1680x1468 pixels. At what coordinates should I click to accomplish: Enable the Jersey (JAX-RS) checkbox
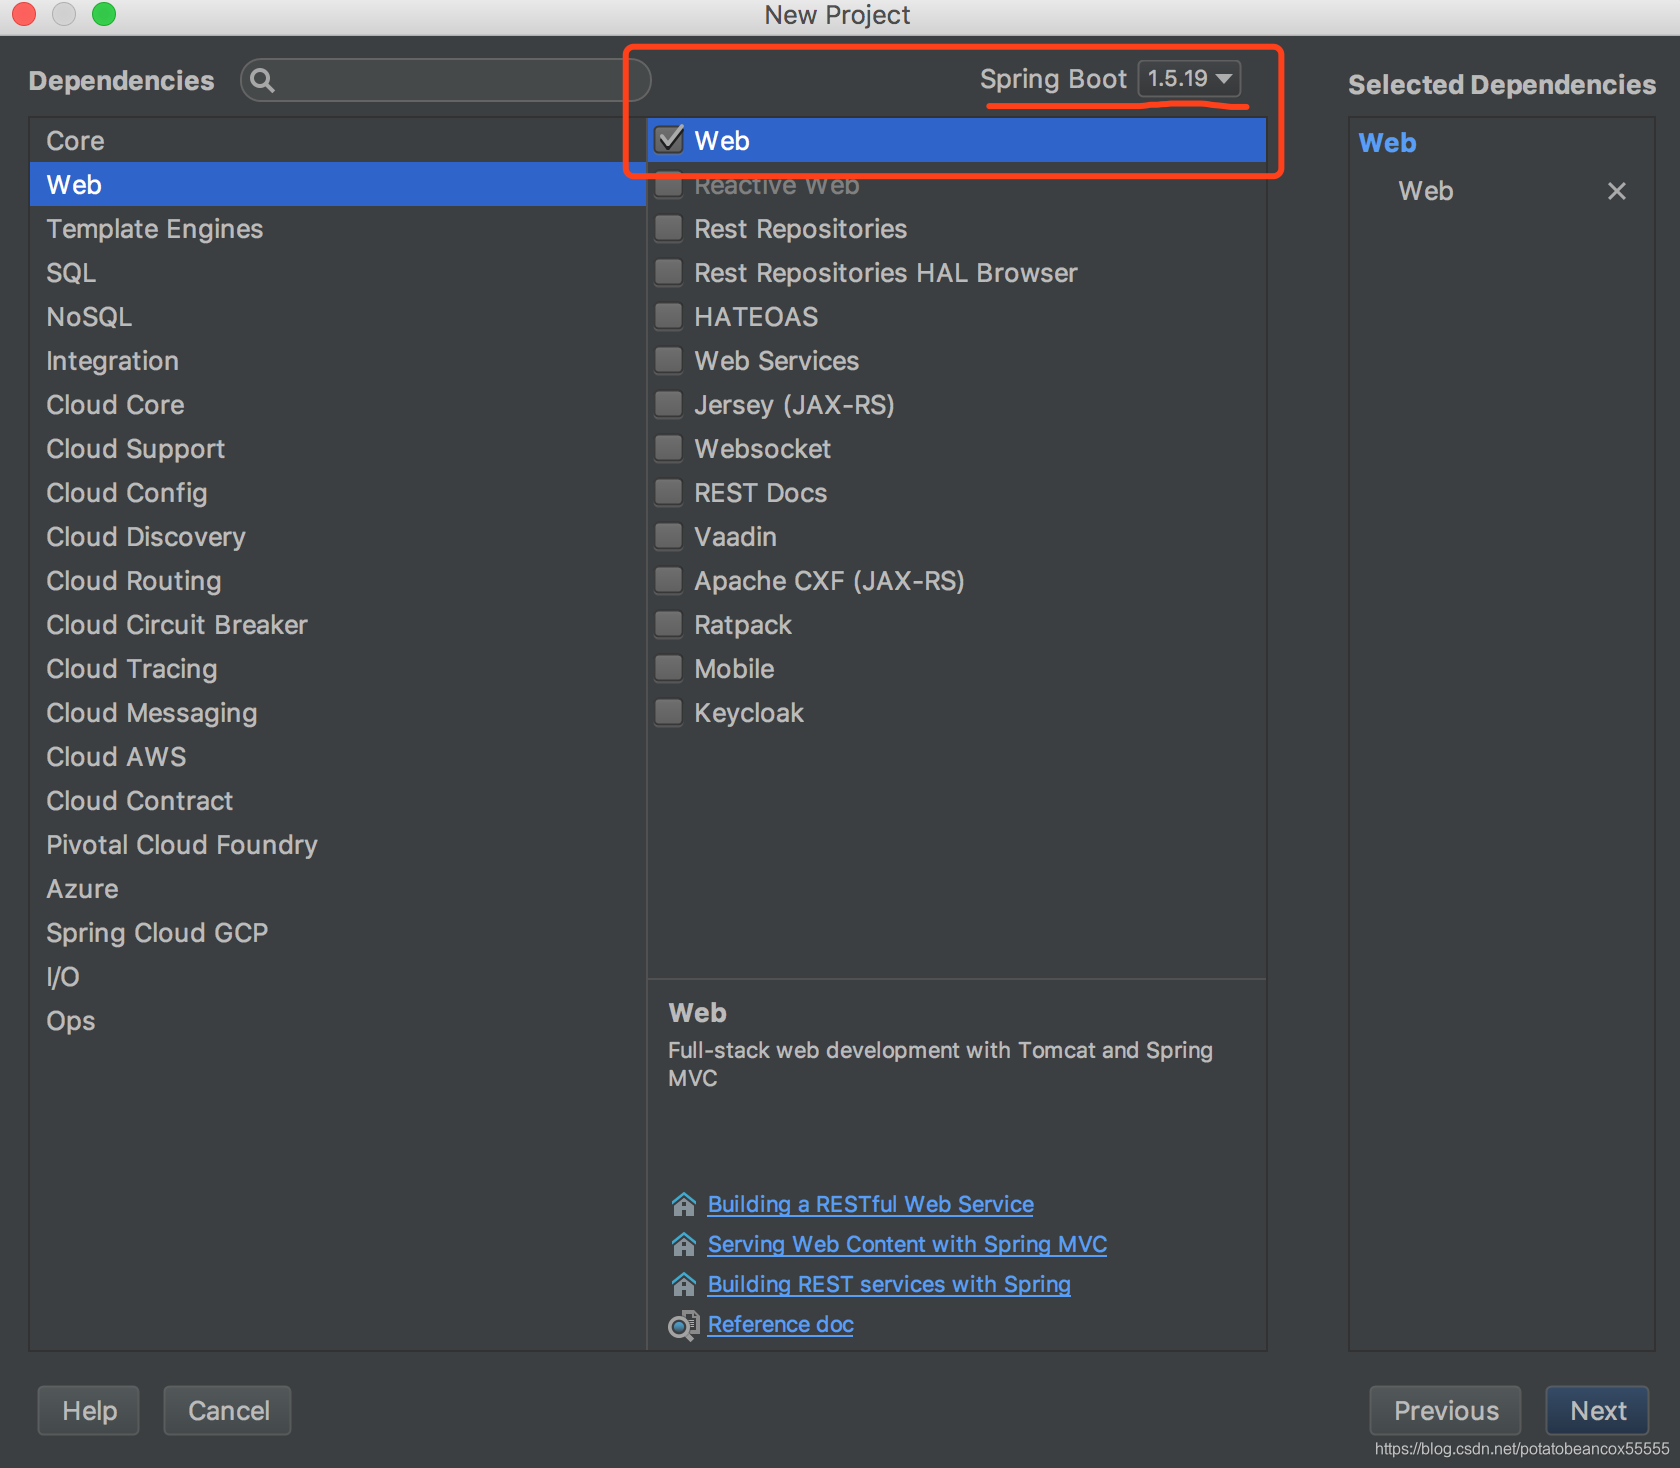[x=669, y=404]
